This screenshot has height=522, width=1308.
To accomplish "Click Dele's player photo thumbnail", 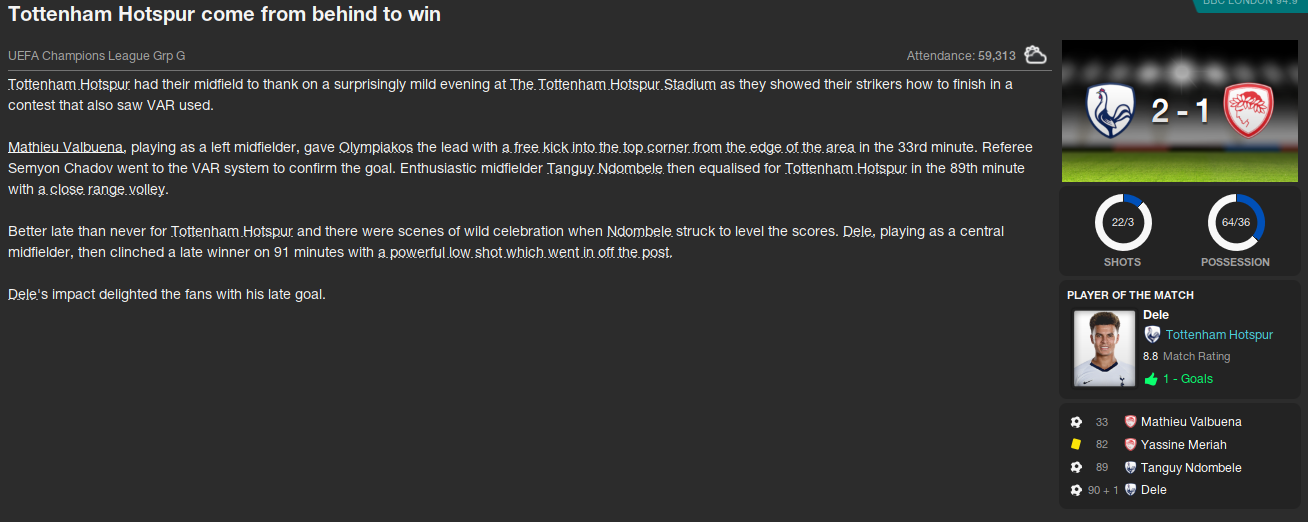I will tap(1104, 349).
